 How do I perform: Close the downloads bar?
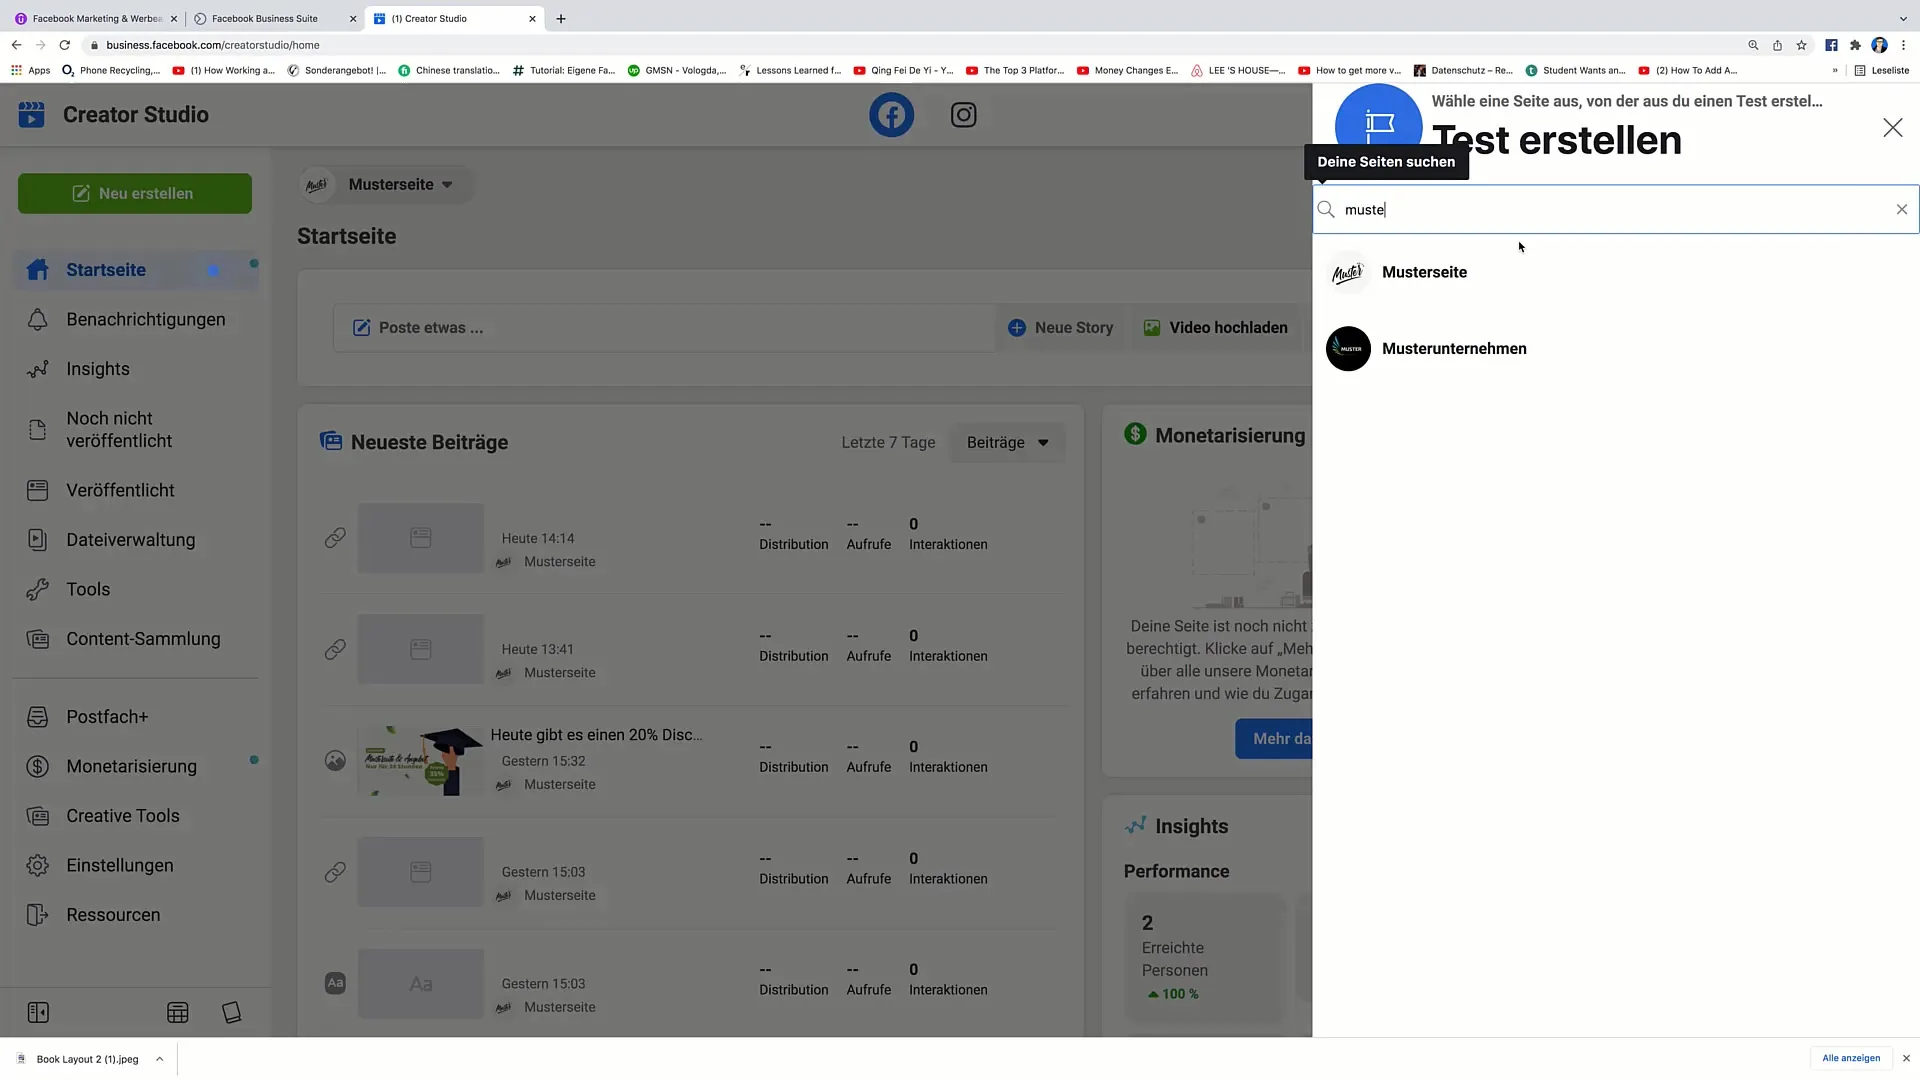1906,1058
